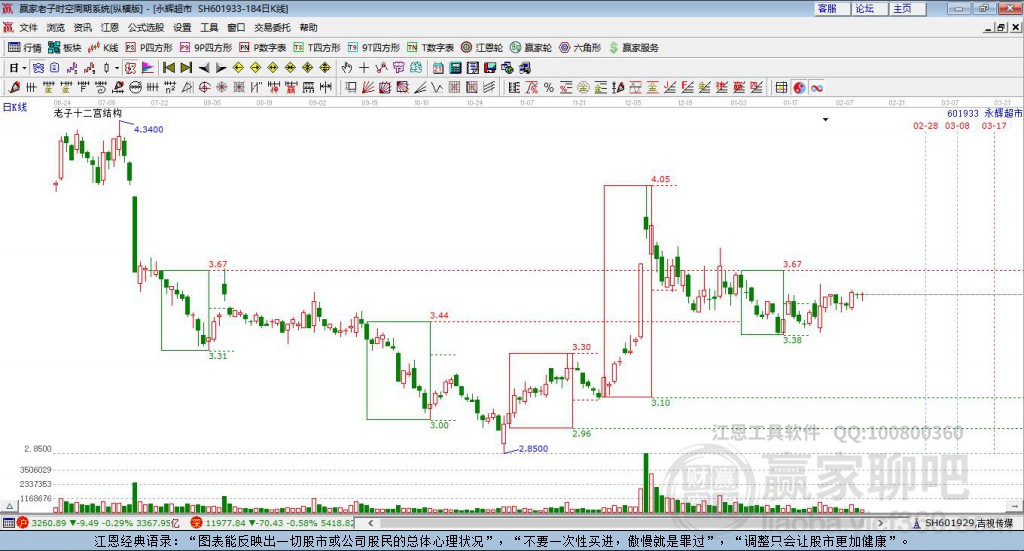Screen dimensions: 1024x551
Task: Expand the candlestick style dropdown arrow
Action: (116, 68)
